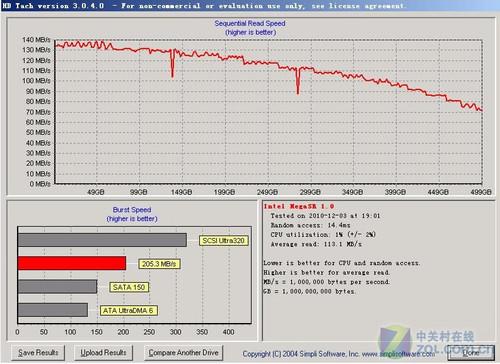Screen dimensions: 500x364
Task: Click the Upload Results button
Action: tap(103, 353)
